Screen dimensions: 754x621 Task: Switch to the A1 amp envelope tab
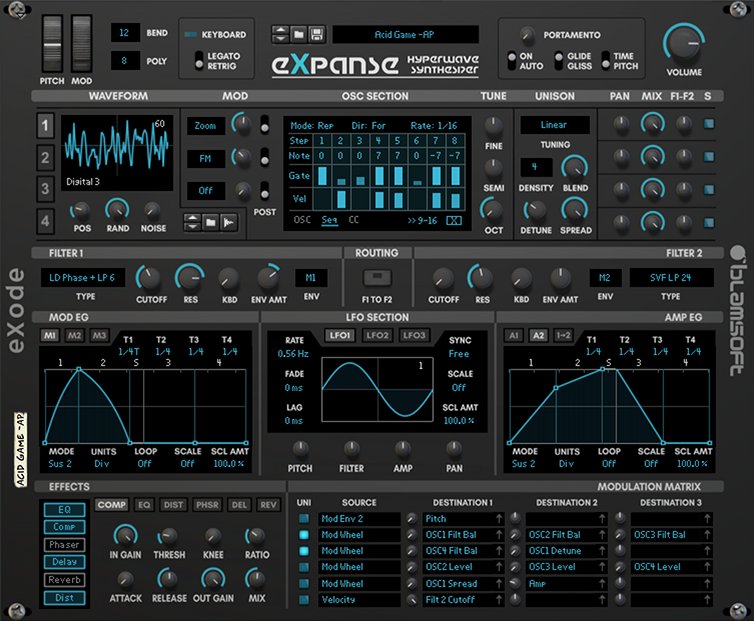[x=514, y=335]
